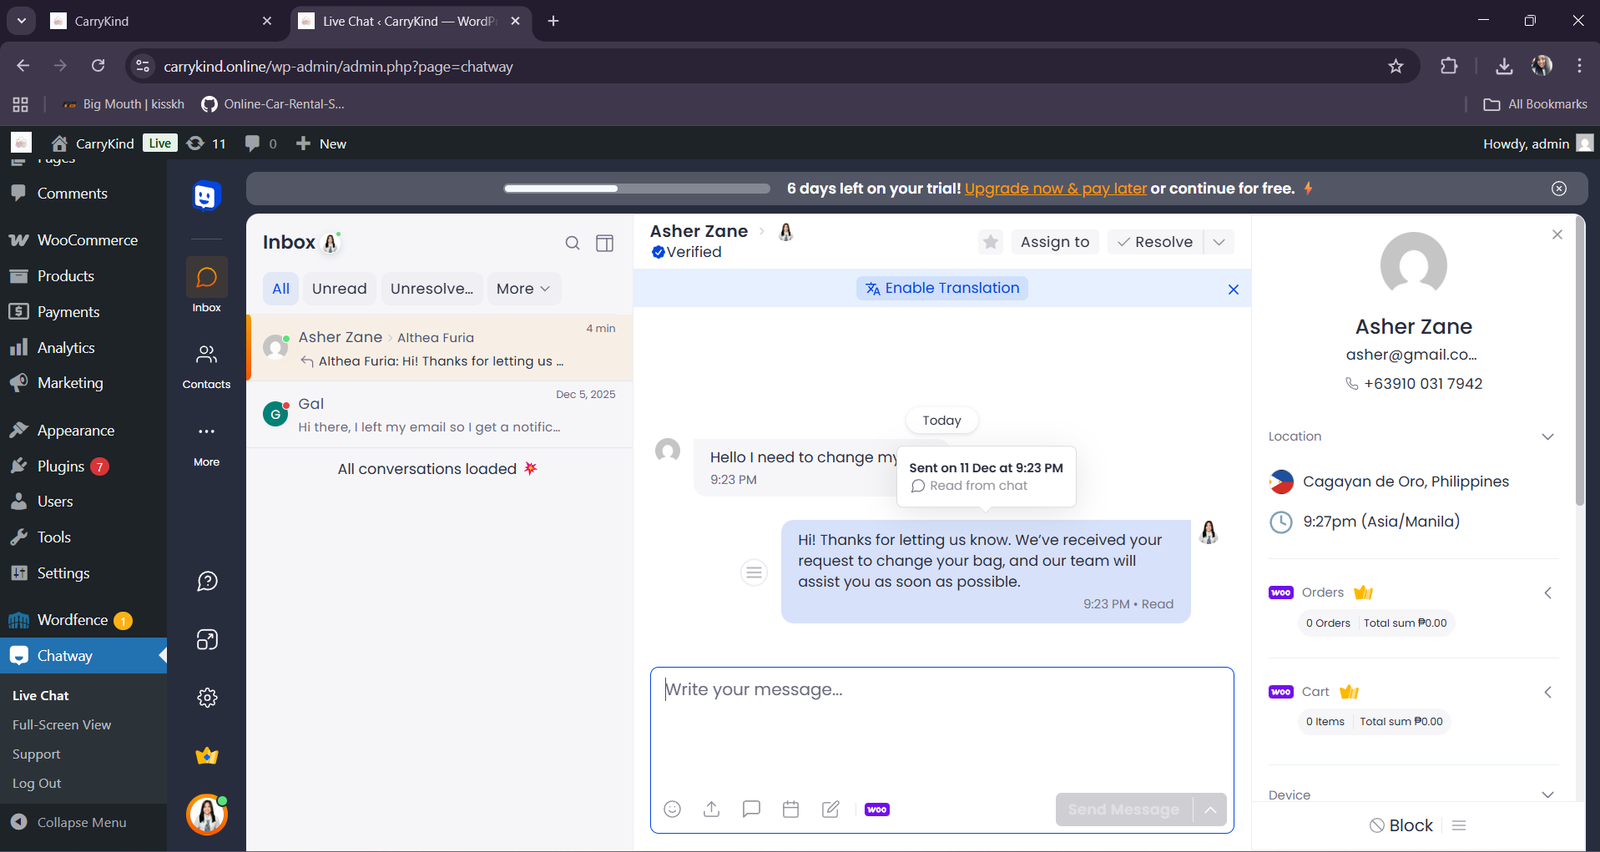Image resolution: width=1600 pixels, height=852 pixels.
Task: Block this contact with Block button
Action: (x=1401, y=825)
